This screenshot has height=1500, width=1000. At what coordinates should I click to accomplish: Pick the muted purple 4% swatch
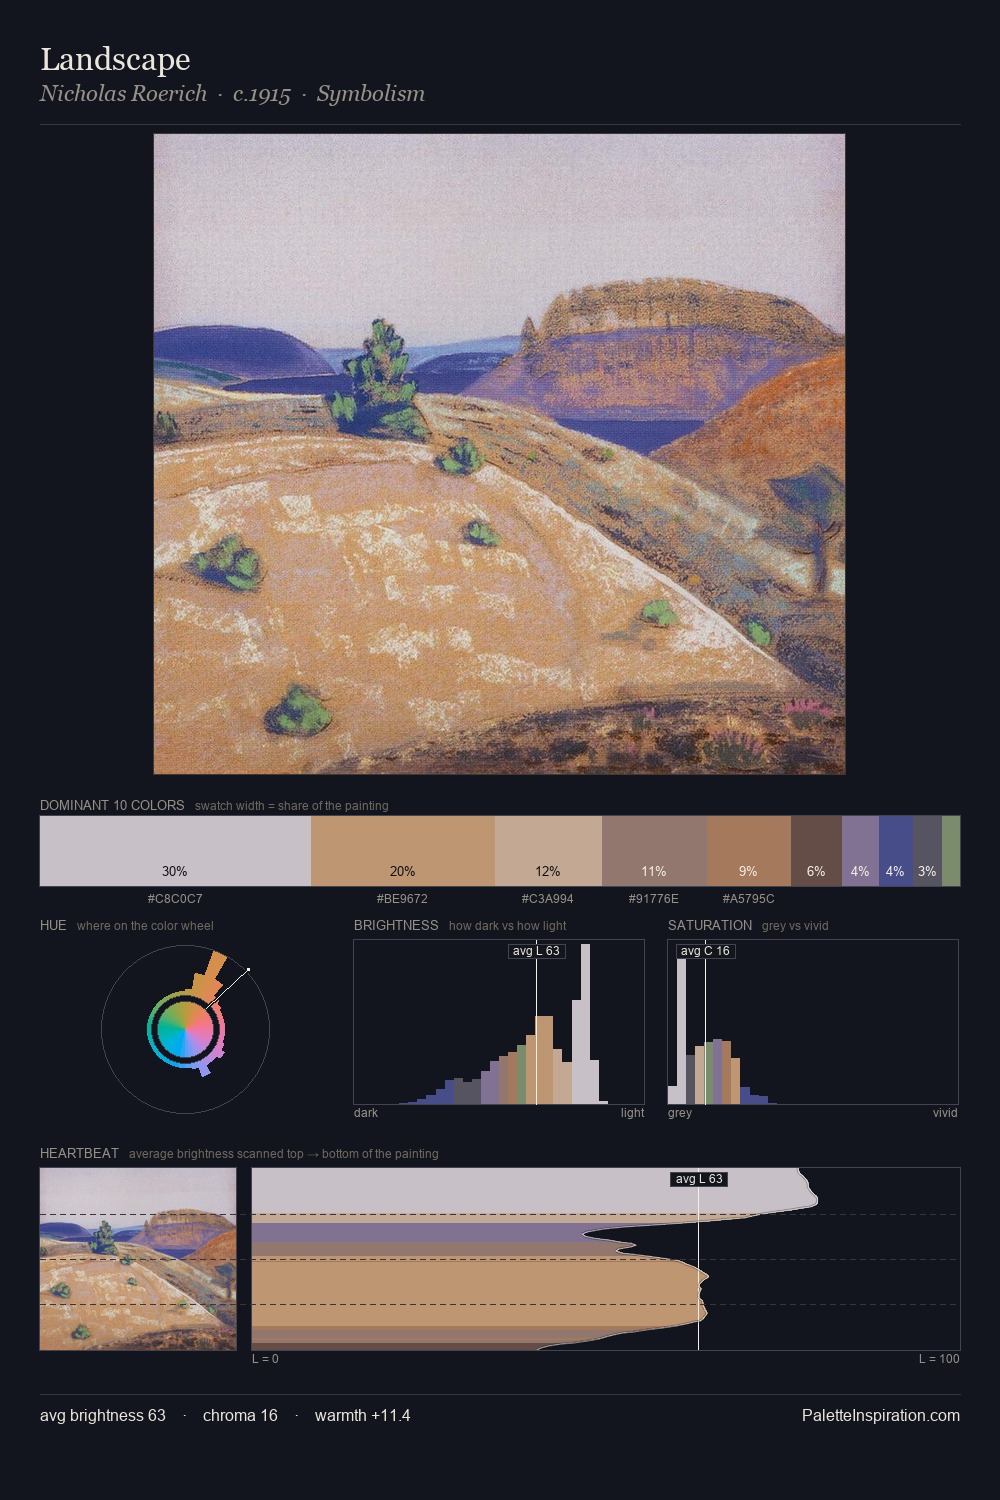860,851
